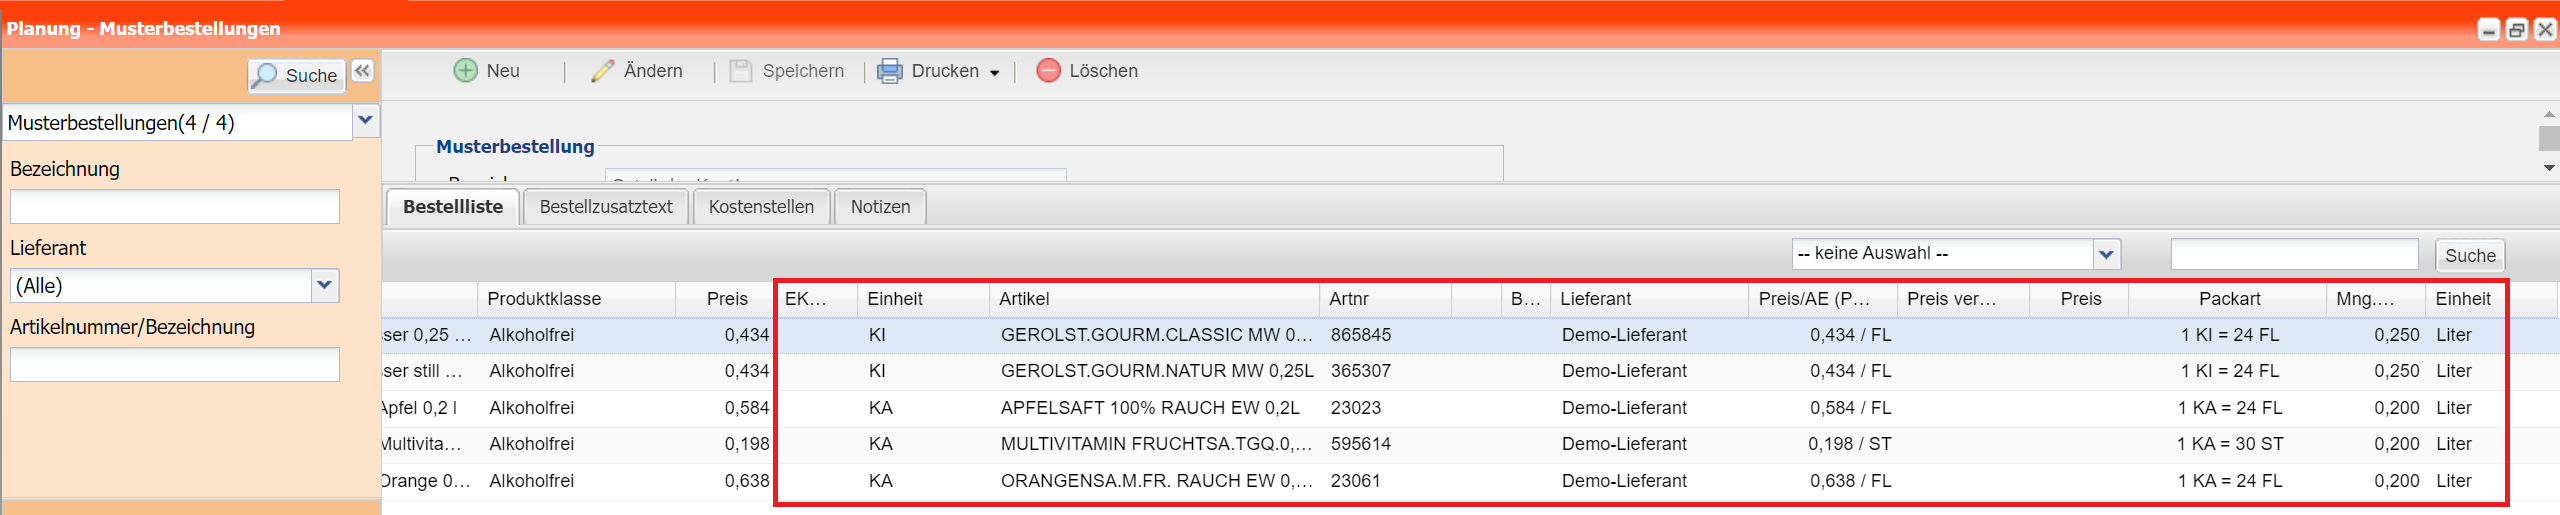Viewport: 2560px width, 515px height.
Task: Click the magnifier Suche button in sidebar
Action: [296, 76]
